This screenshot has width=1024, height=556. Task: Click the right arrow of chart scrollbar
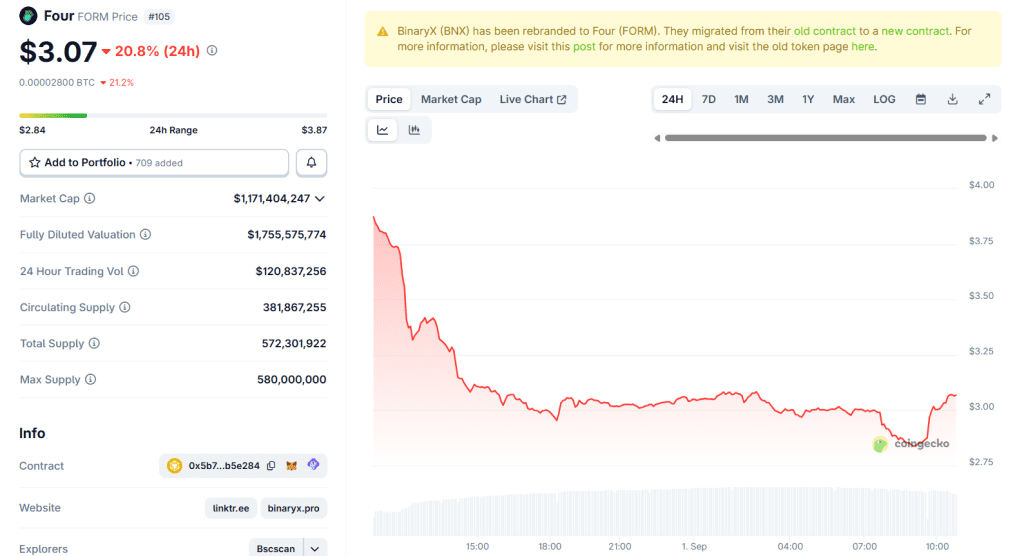pos(995,138)
